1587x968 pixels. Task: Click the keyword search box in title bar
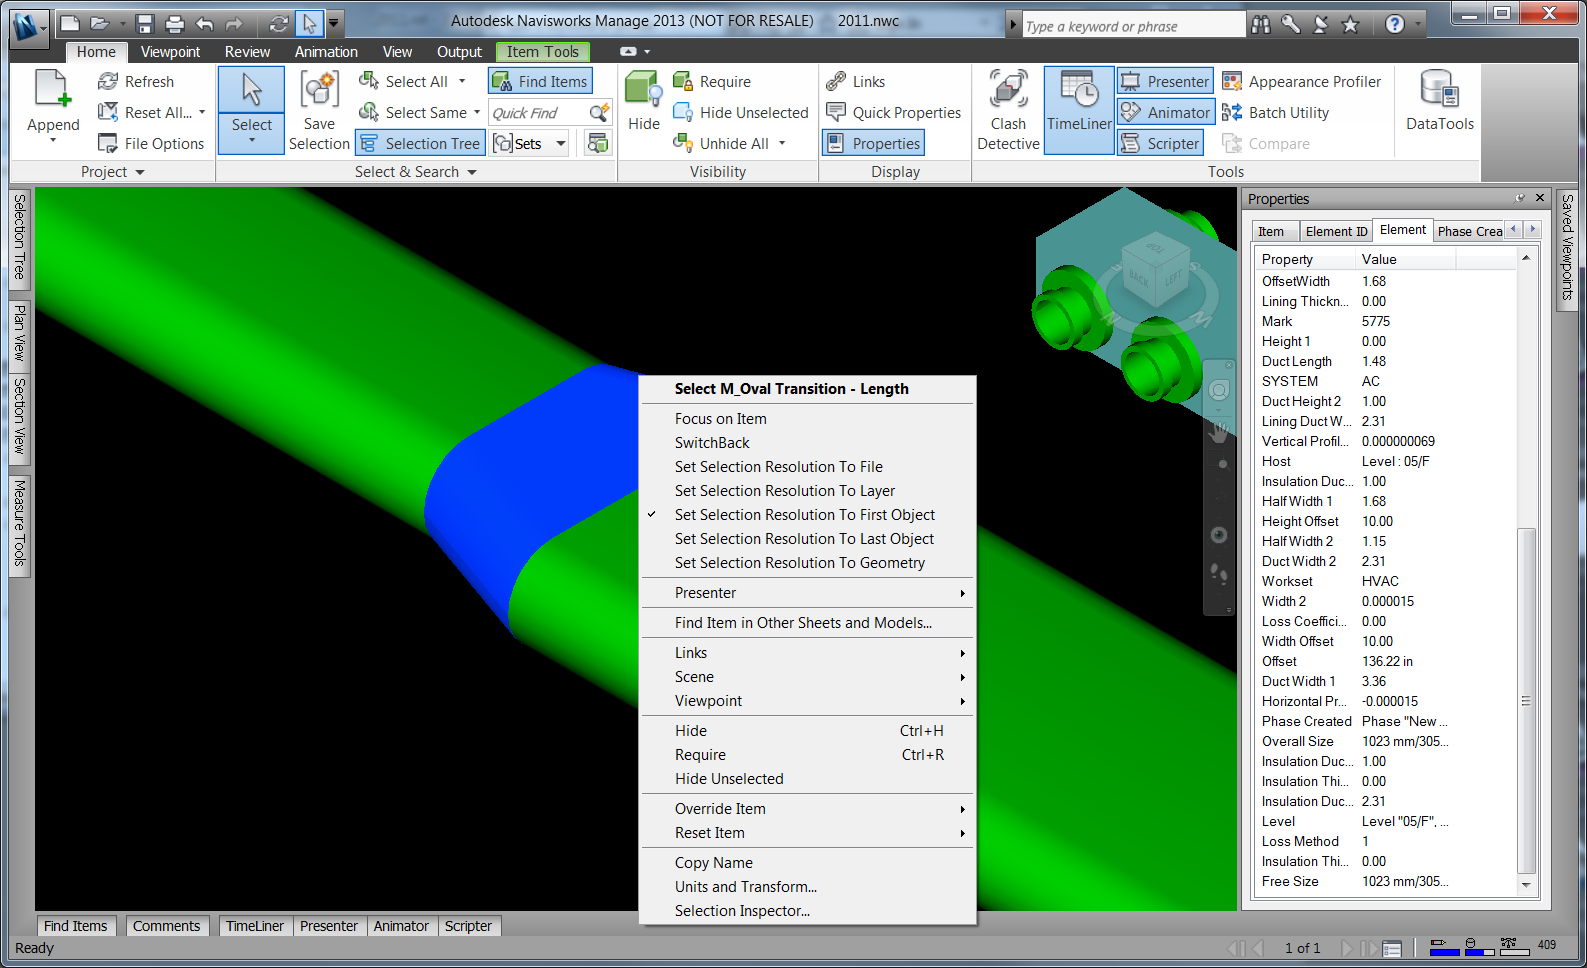pos(1133,26)
